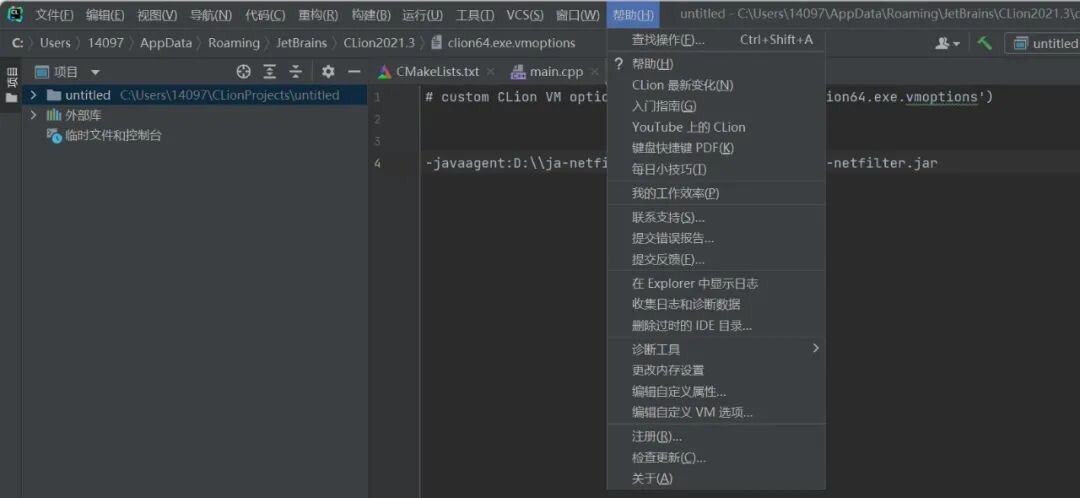The height and width of the screenshot is (498, 1080).
Task: Select the untitled project folder row
Action: click(194, 95)
